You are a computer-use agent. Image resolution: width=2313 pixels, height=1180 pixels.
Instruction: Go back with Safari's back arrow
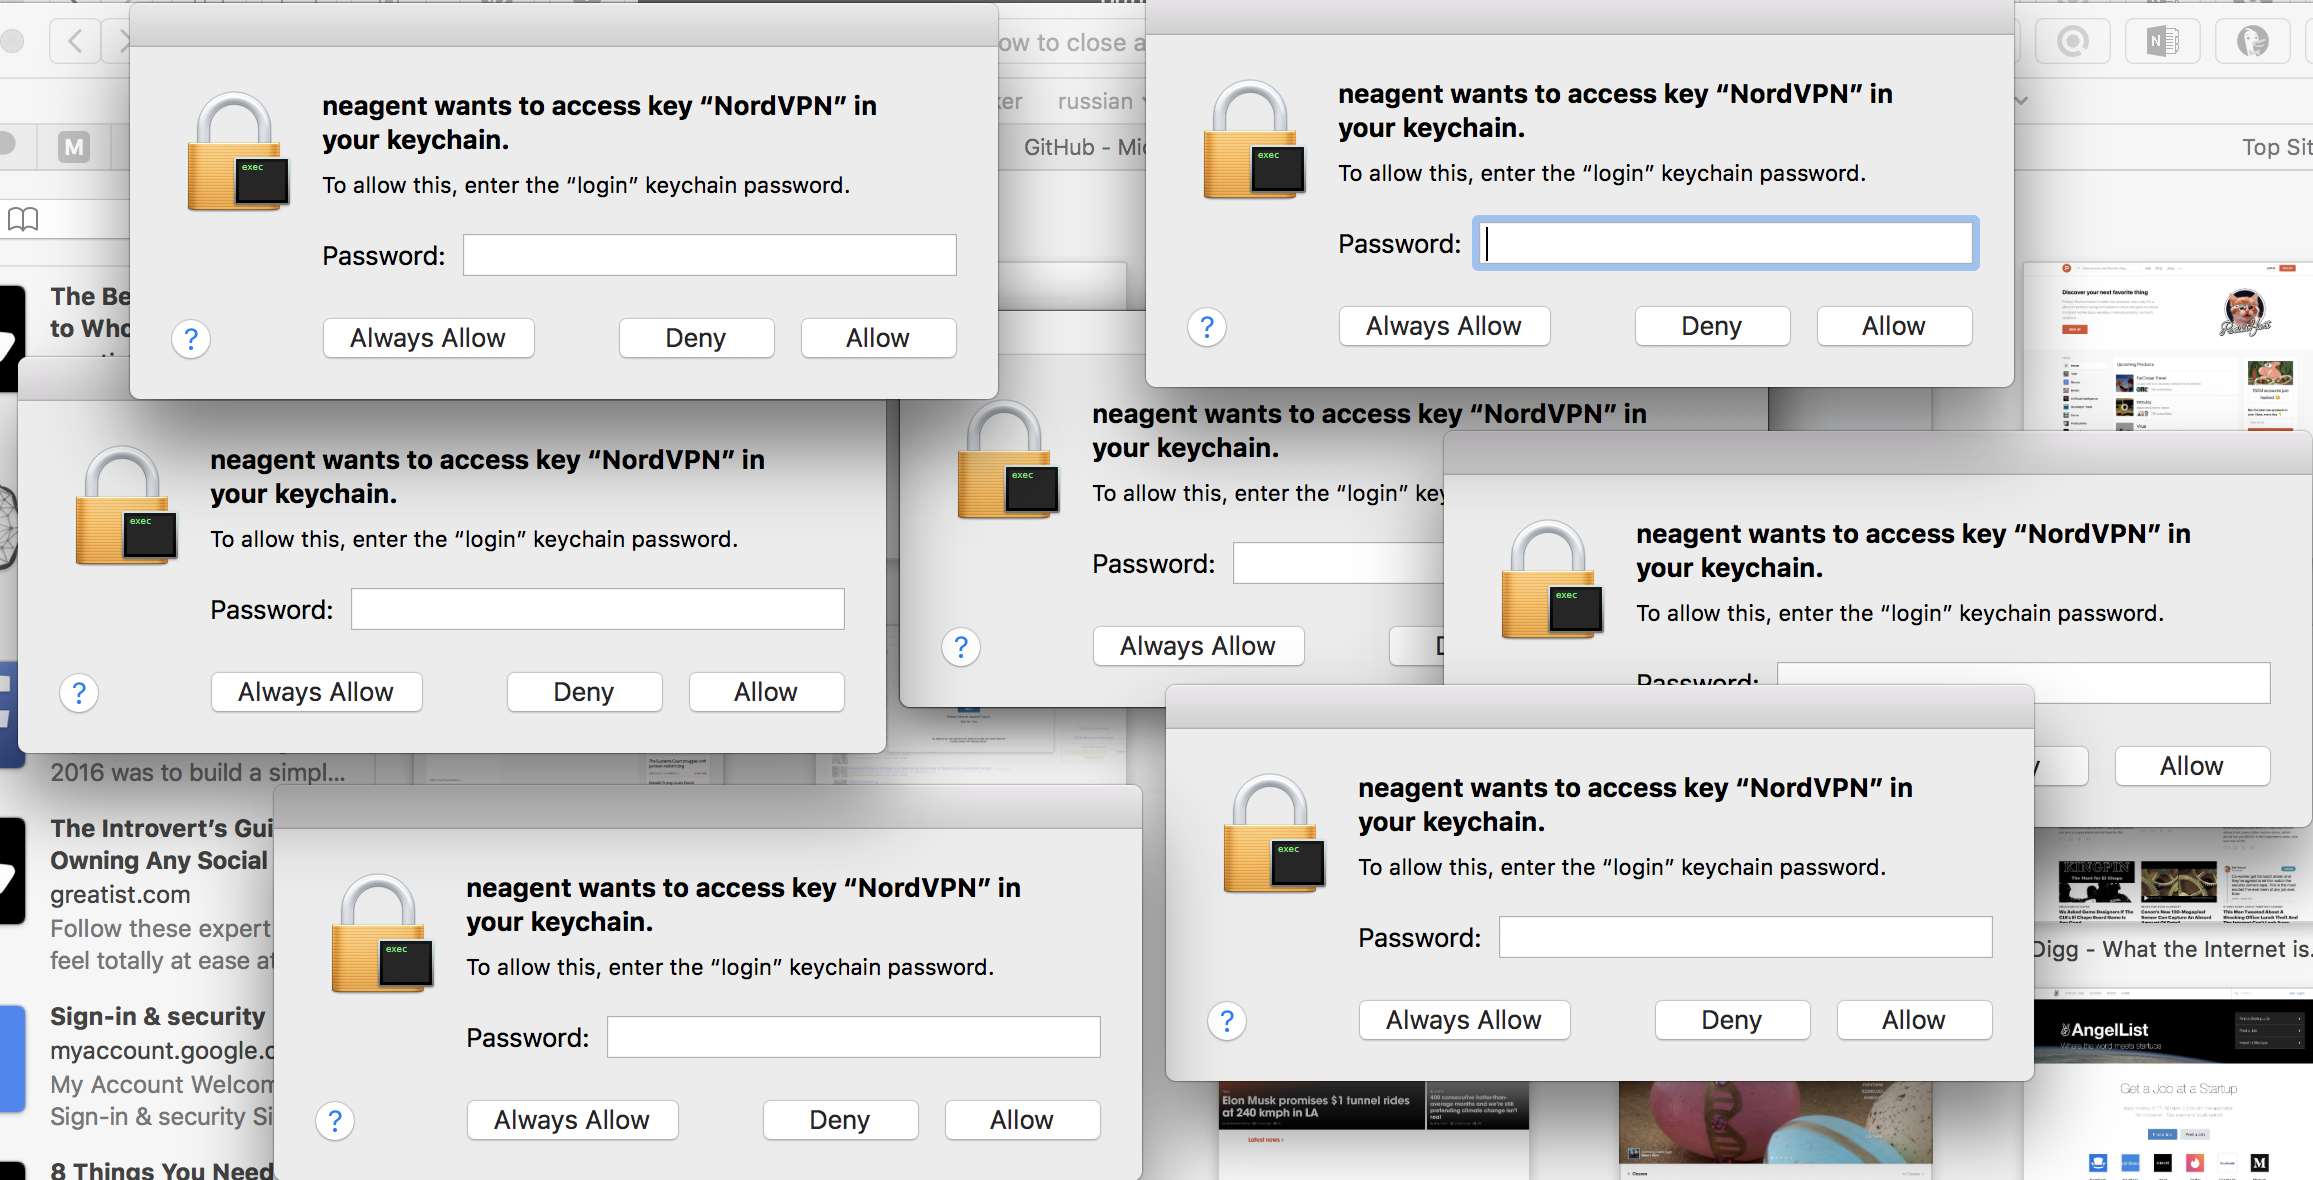point(75,41)
